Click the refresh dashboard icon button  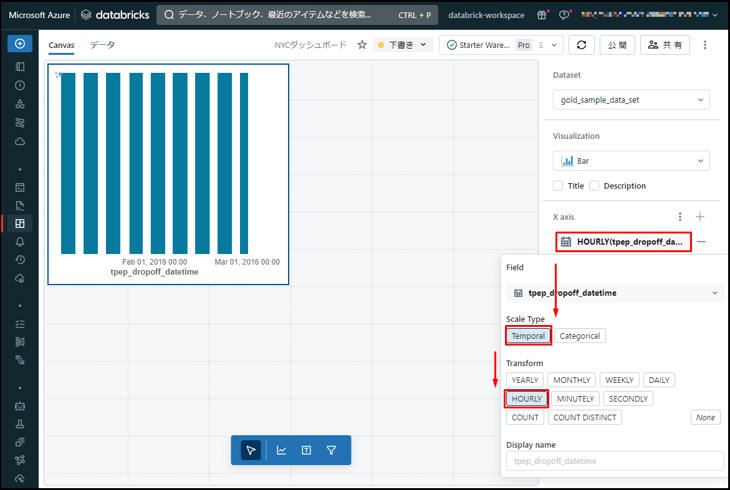(581, 45)
